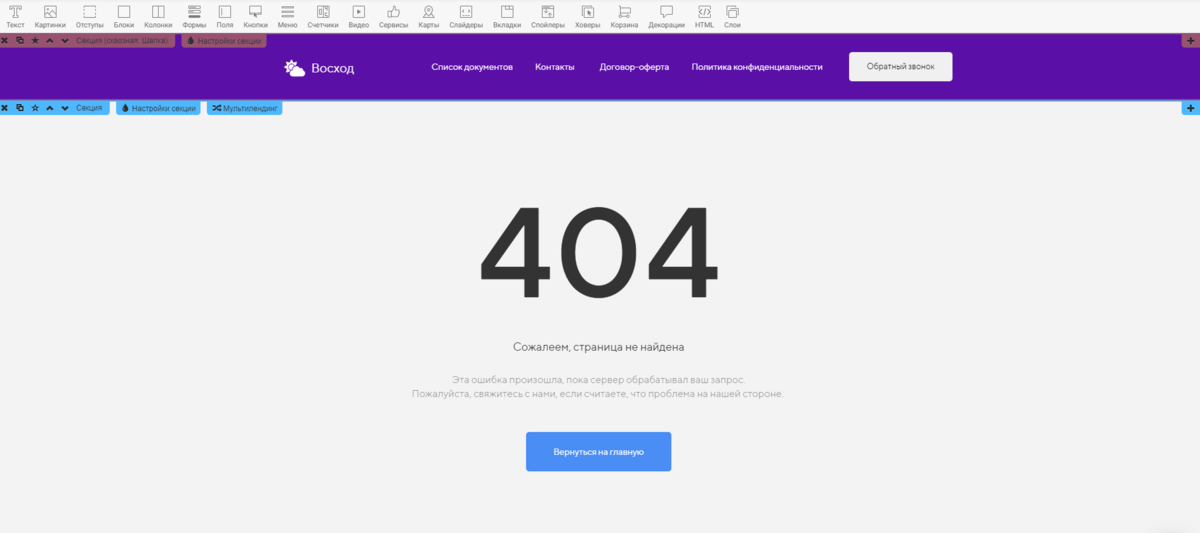Screen dimensions: 1200x533
Task: Open the Список документов menu link
Action: point(472,67)
